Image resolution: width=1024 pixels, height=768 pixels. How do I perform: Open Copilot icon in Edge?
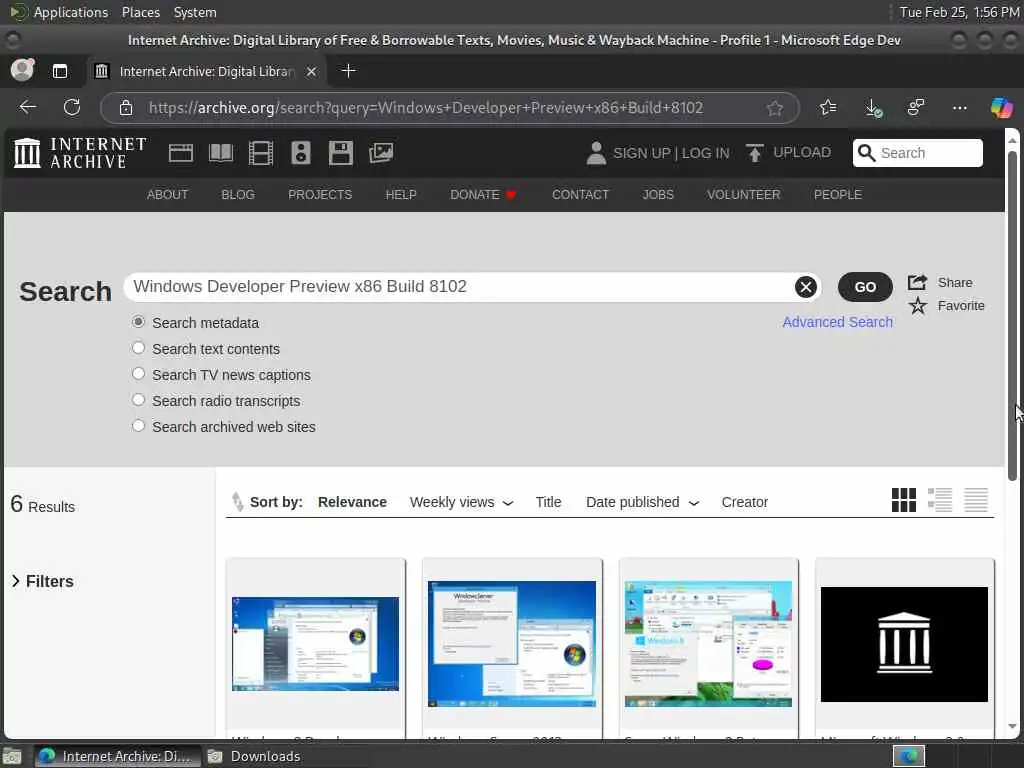tap(1001, 107)
